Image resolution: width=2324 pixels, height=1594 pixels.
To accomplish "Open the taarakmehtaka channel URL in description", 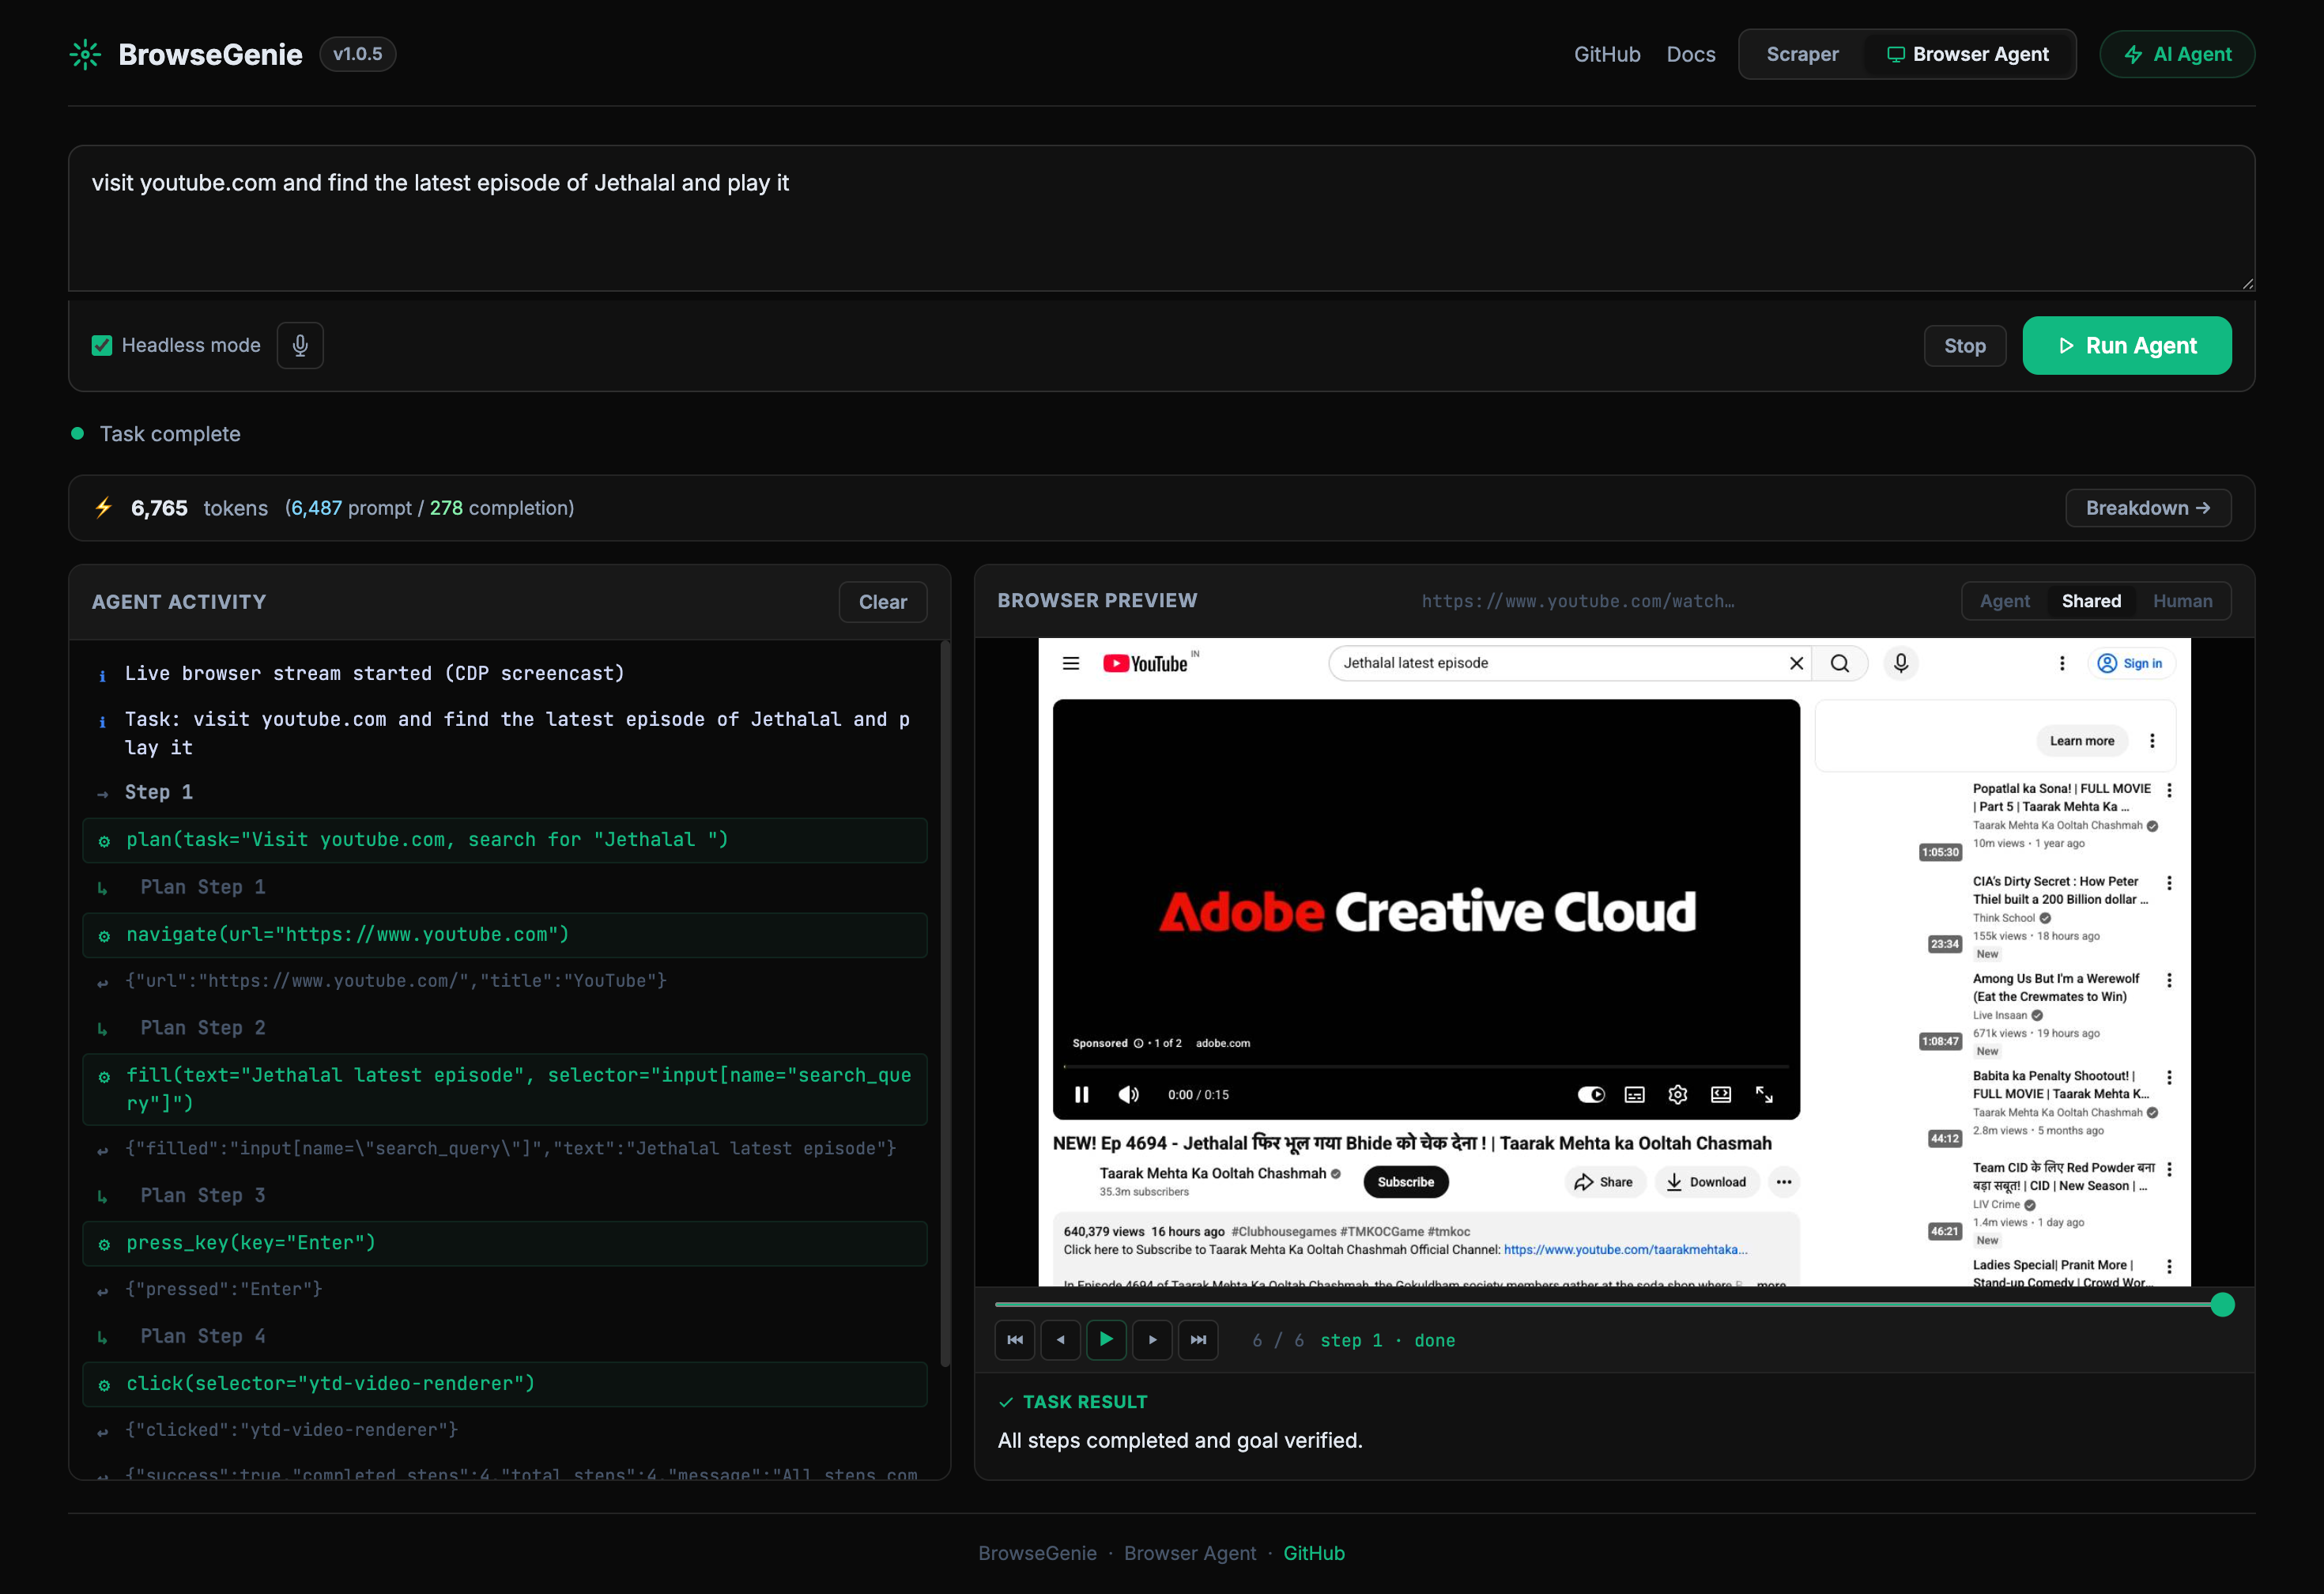I will (x=1625, y=1249).
